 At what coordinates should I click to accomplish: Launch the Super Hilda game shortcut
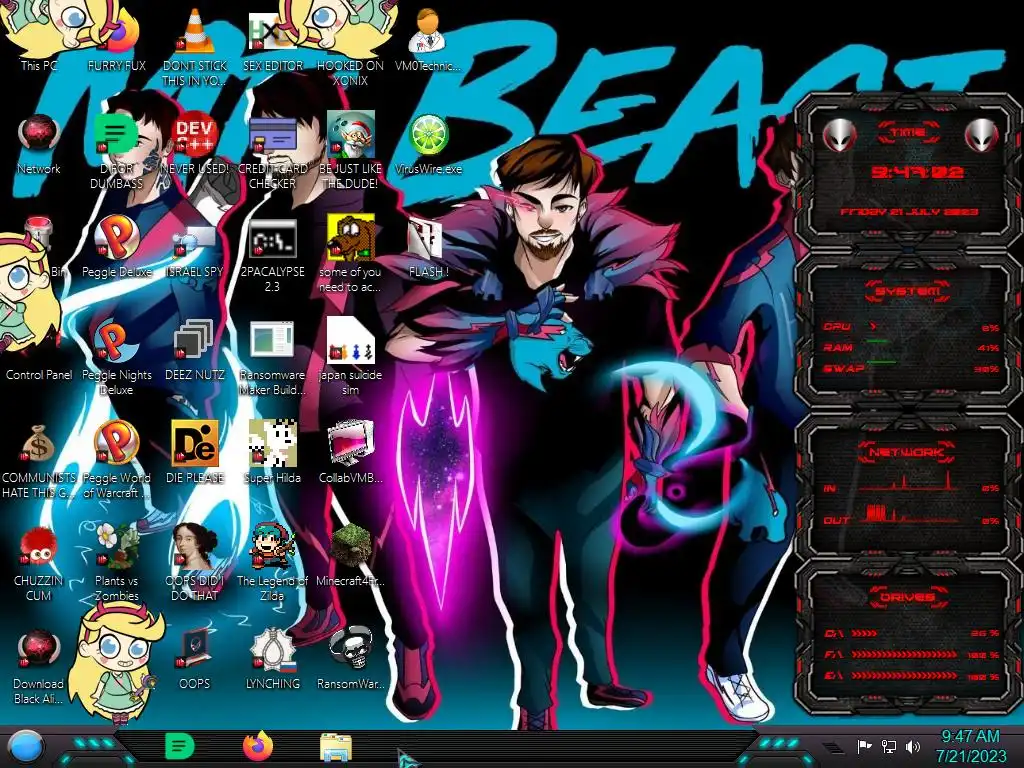[272, 453]
